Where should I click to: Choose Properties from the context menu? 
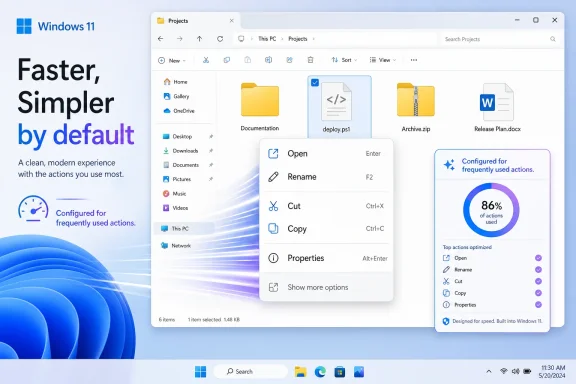pyautogui.click(x=326, y=258)
